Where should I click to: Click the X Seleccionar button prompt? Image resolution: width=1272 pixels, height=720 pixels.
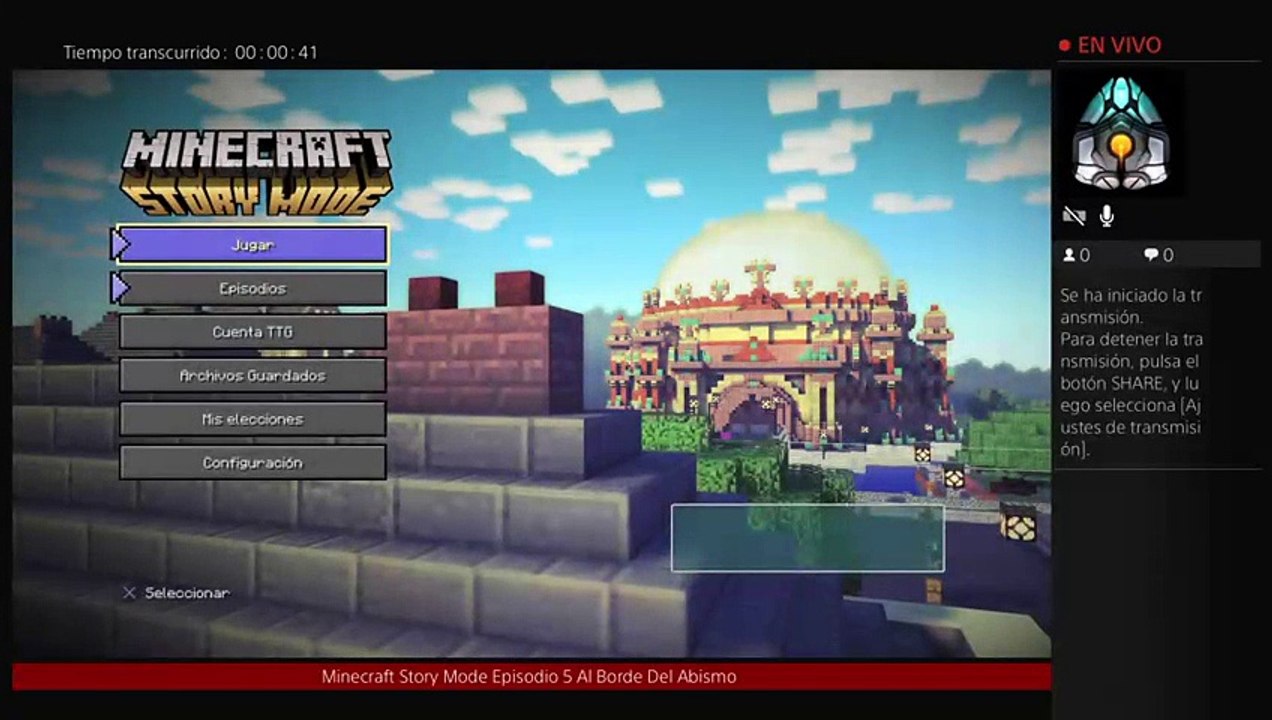[x=176, y=593]
